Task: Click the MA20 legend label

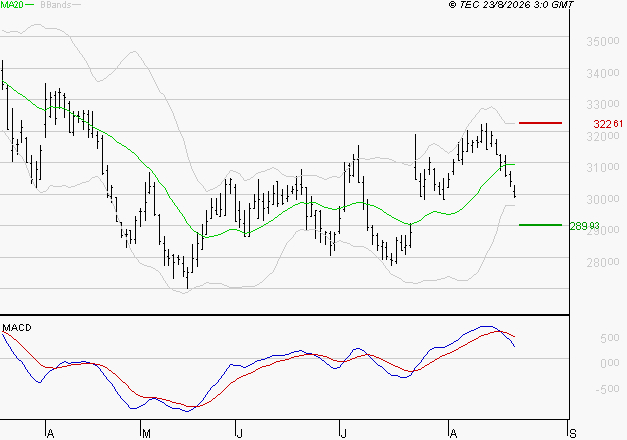Action: click(12, 5)
